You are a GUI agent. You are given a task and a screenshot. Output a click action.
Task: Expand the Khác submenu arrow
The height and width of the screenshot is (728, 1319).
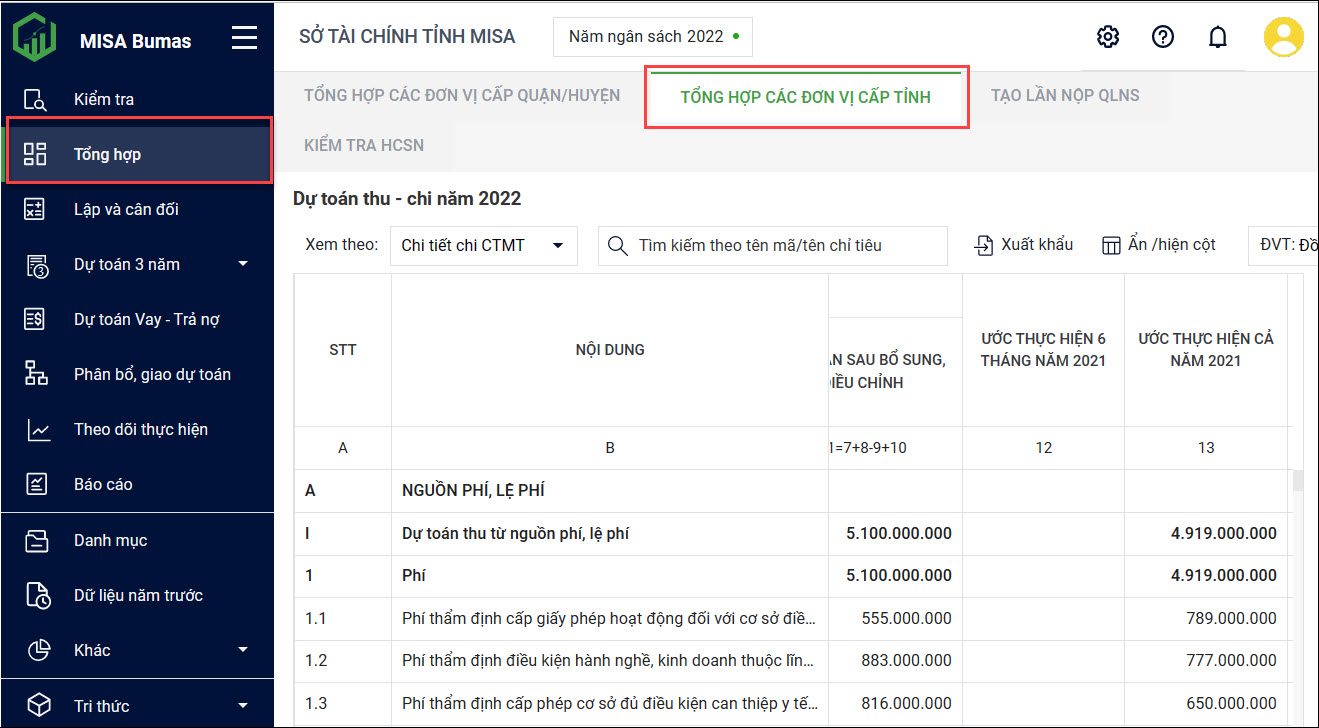[x=243, y=650]
